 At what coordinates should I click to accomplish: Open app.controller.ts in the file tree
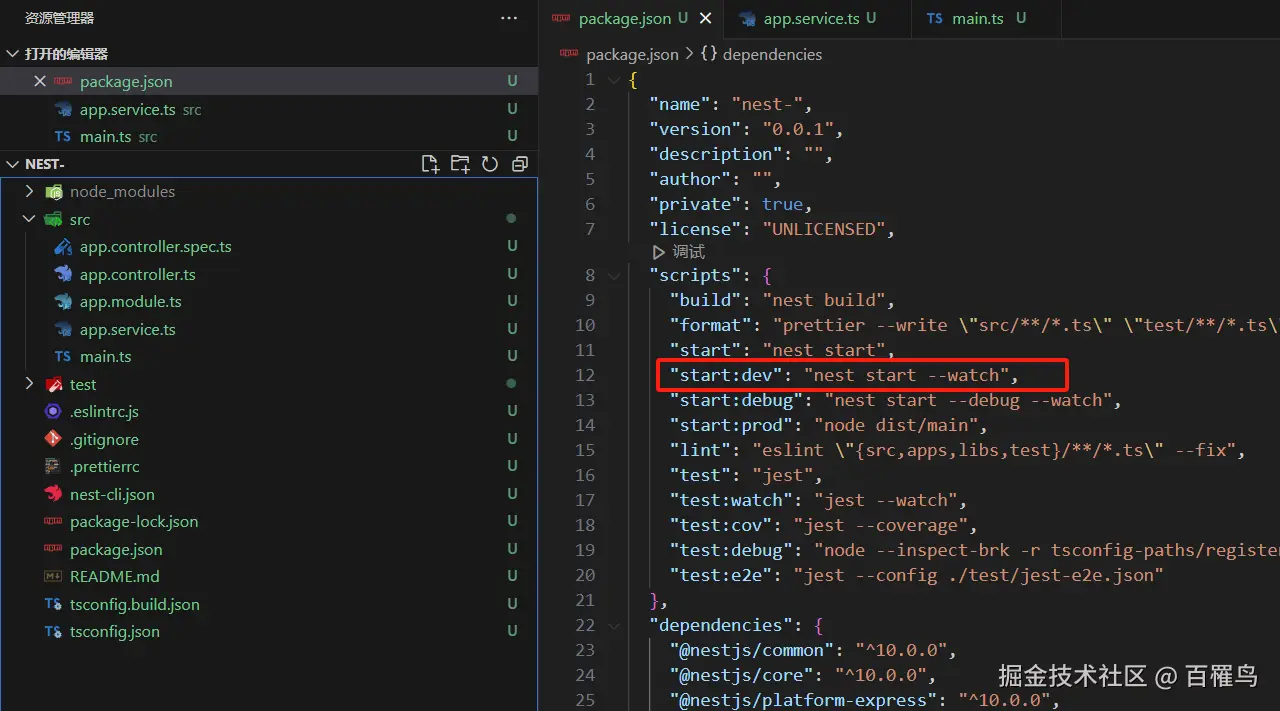[138, 274]
